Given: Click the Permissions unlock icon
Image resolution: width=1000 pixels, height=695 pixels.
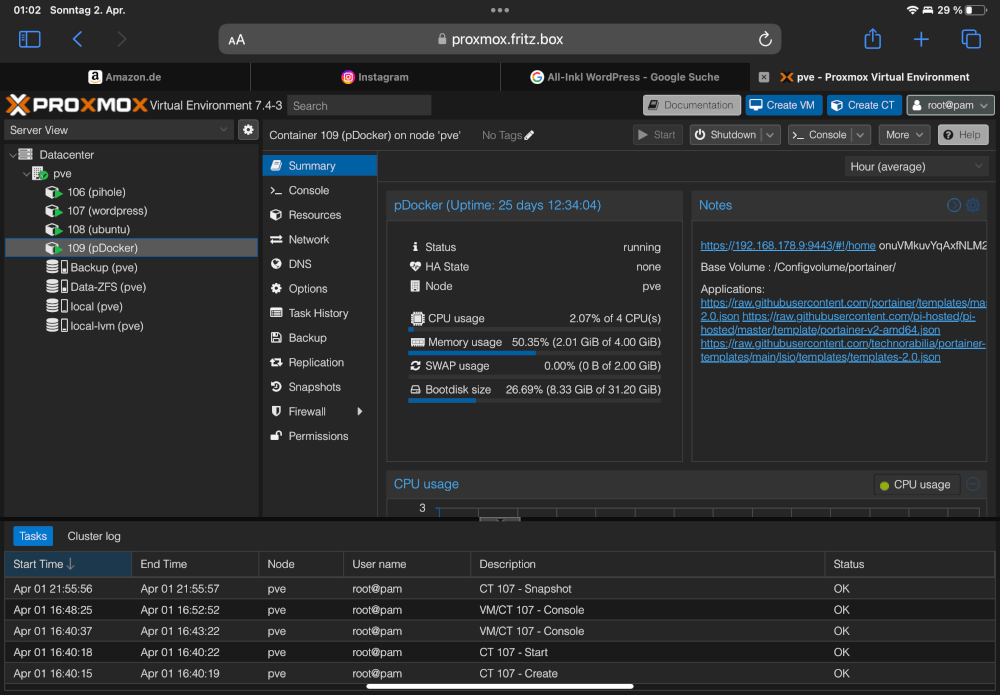Looking at the screenshot, I should (x=276, y=436).
